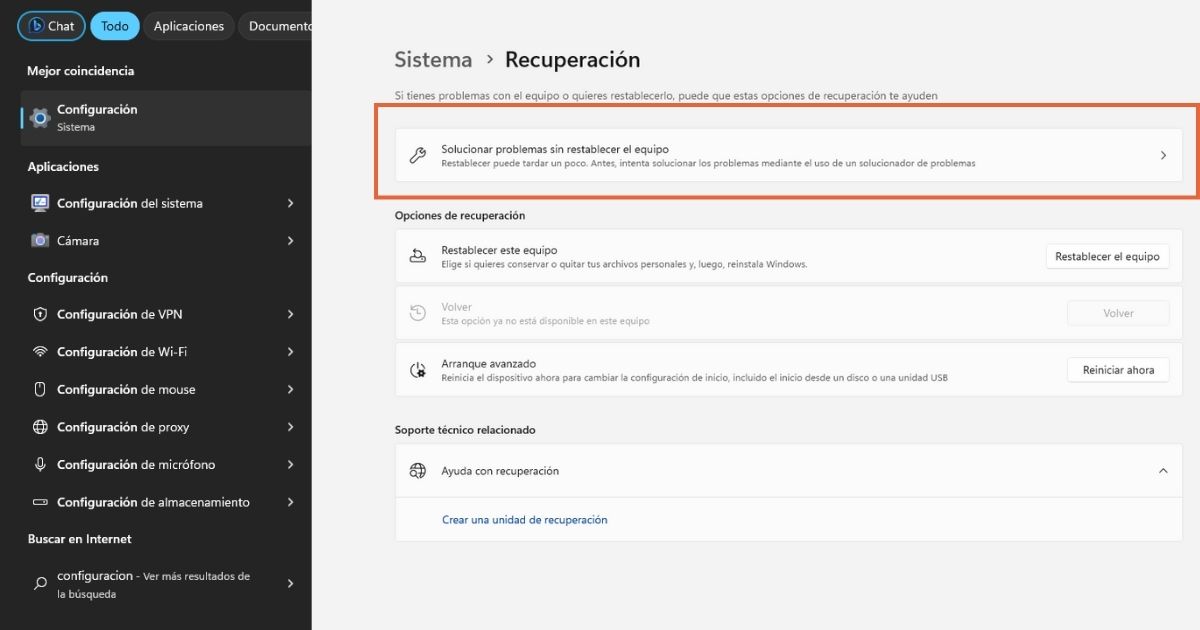Expand chevron beside configuracion web search
This screenshot has height=630, width=1200.
coord(290,584)
